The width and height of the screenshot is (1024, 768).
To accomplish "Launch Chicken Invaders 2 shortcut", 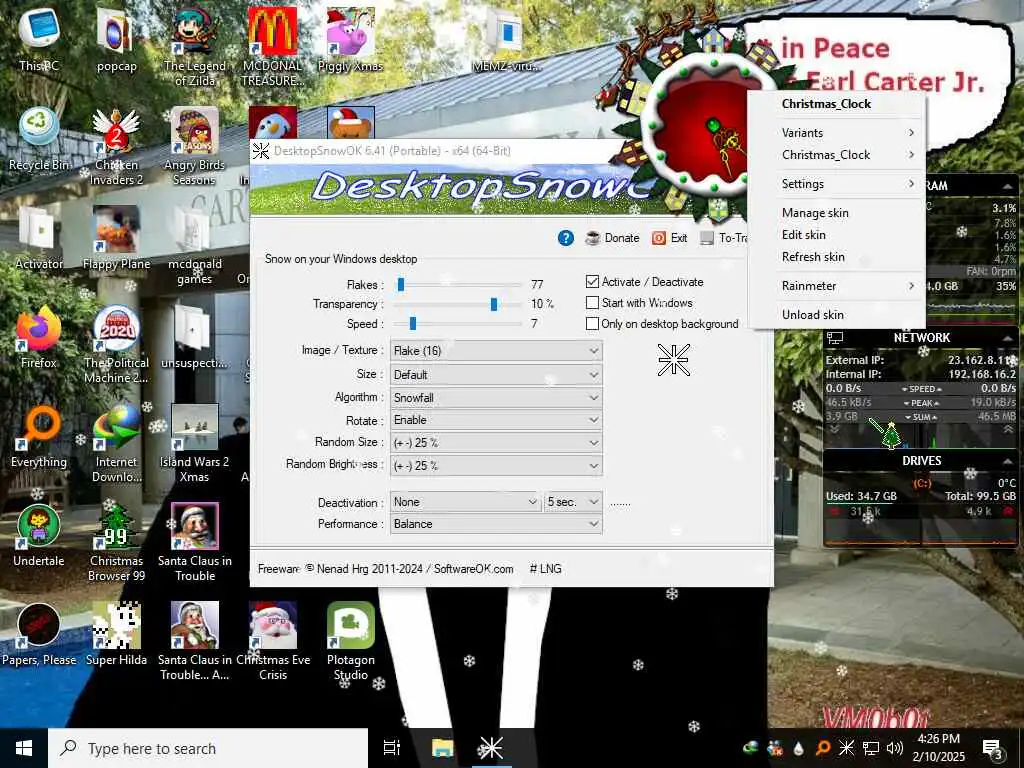I will click(x=116, y=146).
